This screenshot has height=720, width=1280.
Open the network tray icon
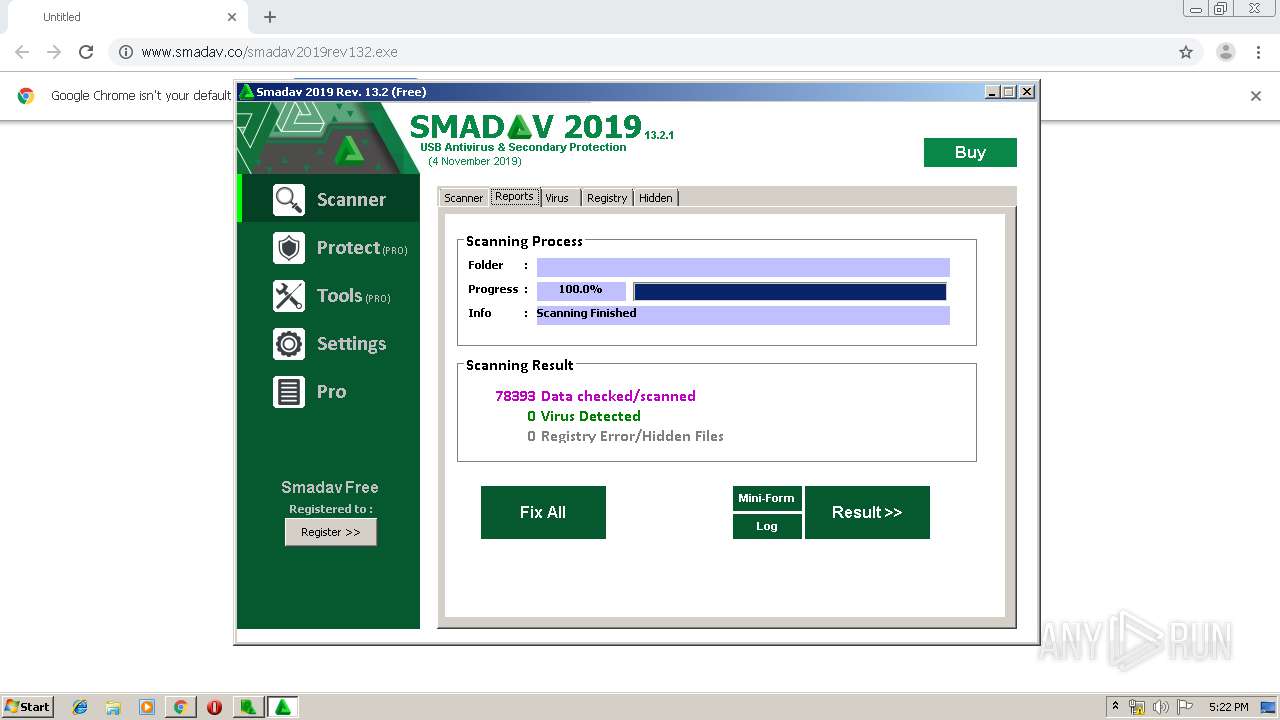[x=1137, y=707]
